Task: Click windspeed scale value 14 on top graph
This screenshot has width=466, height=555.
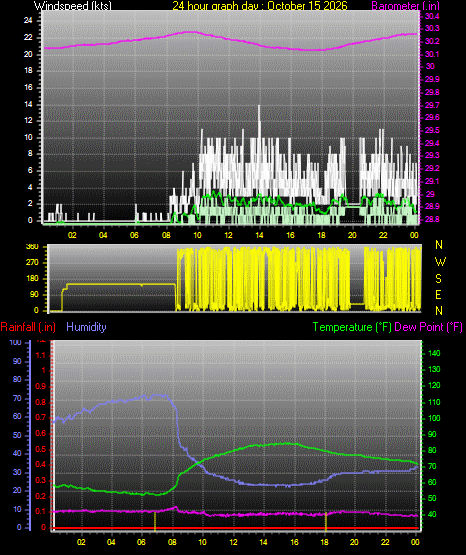Action: click(x=28, y=104)
